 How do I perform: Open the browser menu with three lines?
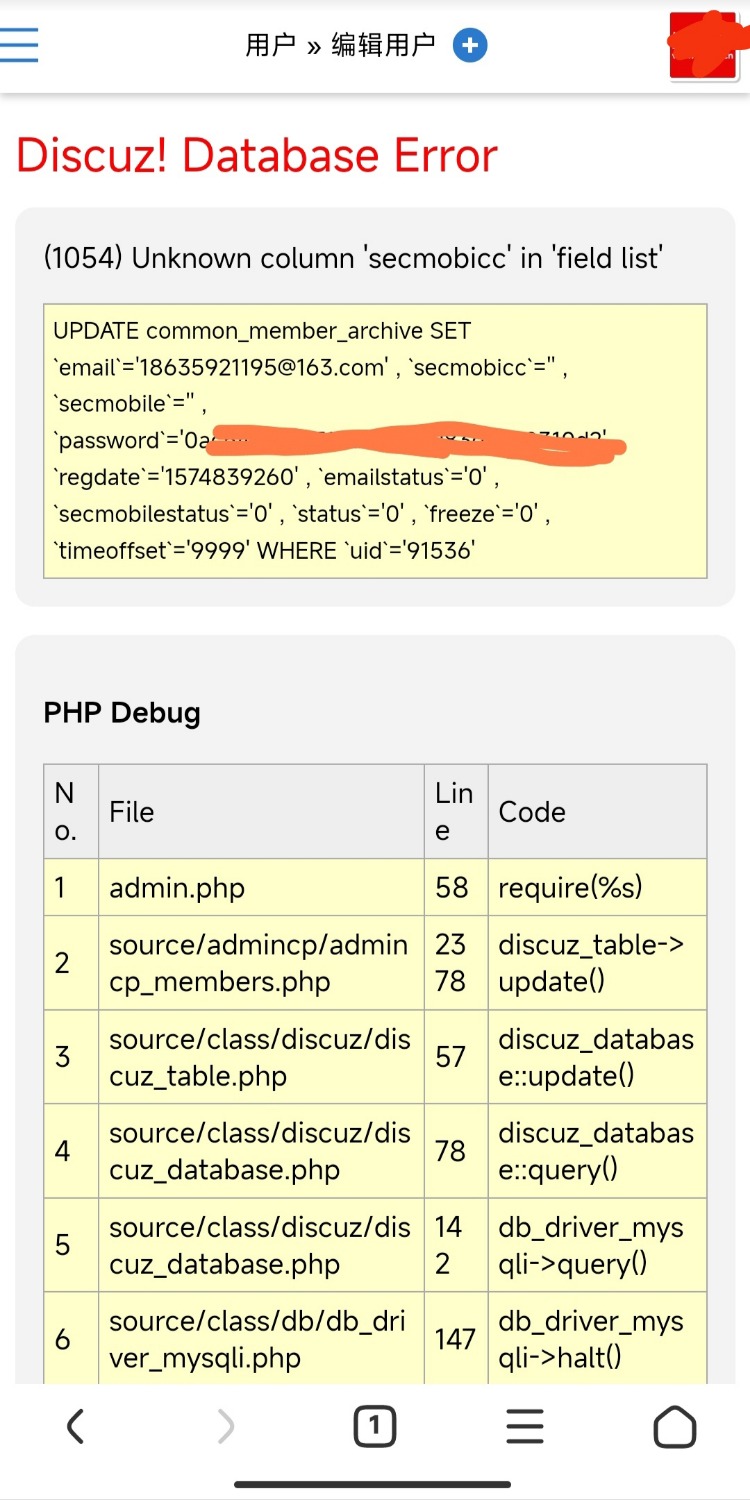point(524,1426)
